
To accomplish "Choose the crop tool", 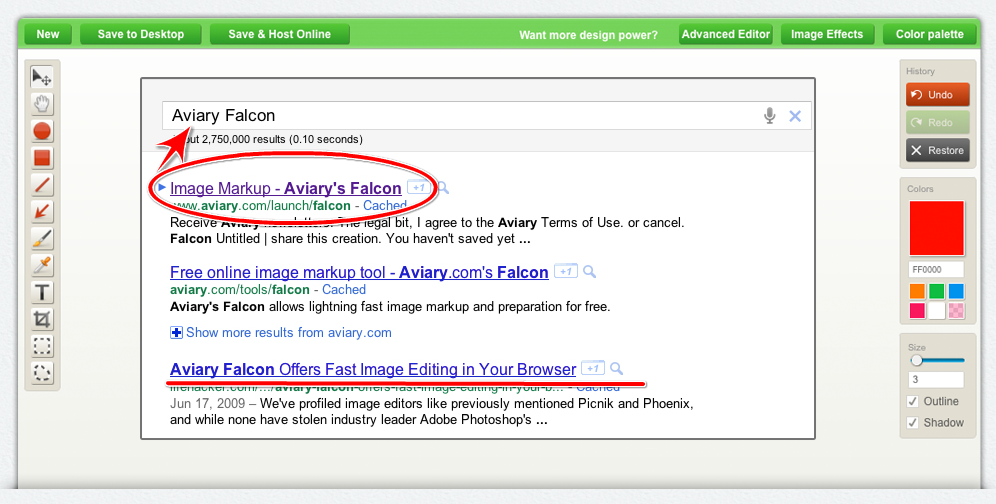I will (42, 320).
